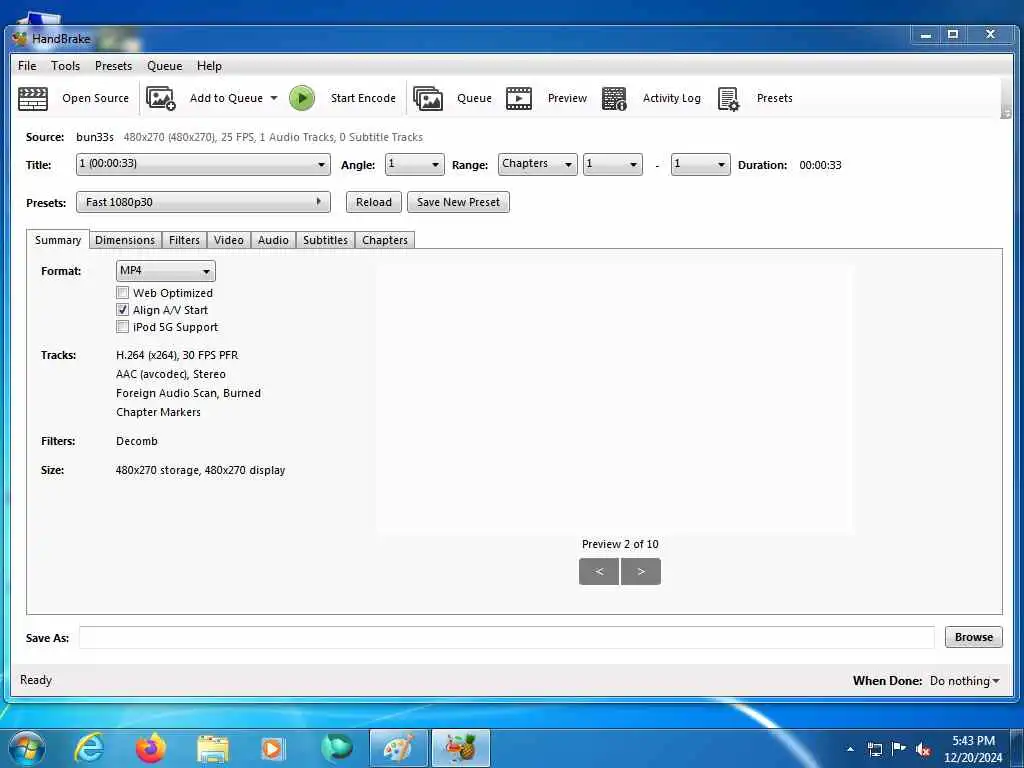
Task: Expand the Add to Queue dropdown arrow
Action: click(274, 98)
